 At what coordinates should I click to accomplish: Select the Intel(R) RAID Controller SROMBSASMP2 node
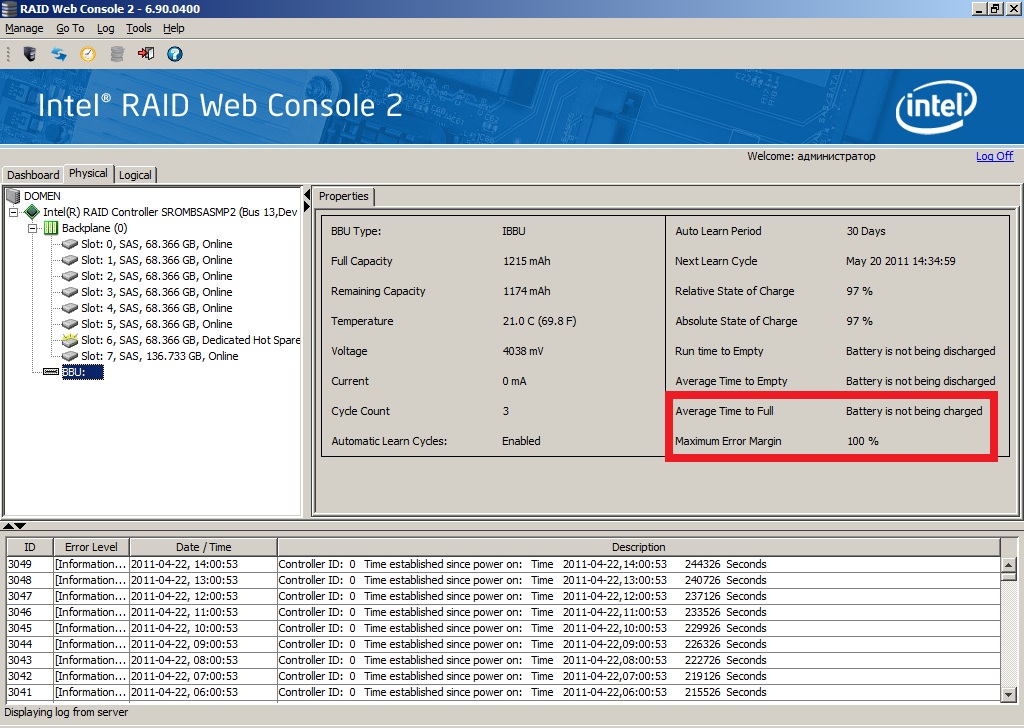click(170, 212)
